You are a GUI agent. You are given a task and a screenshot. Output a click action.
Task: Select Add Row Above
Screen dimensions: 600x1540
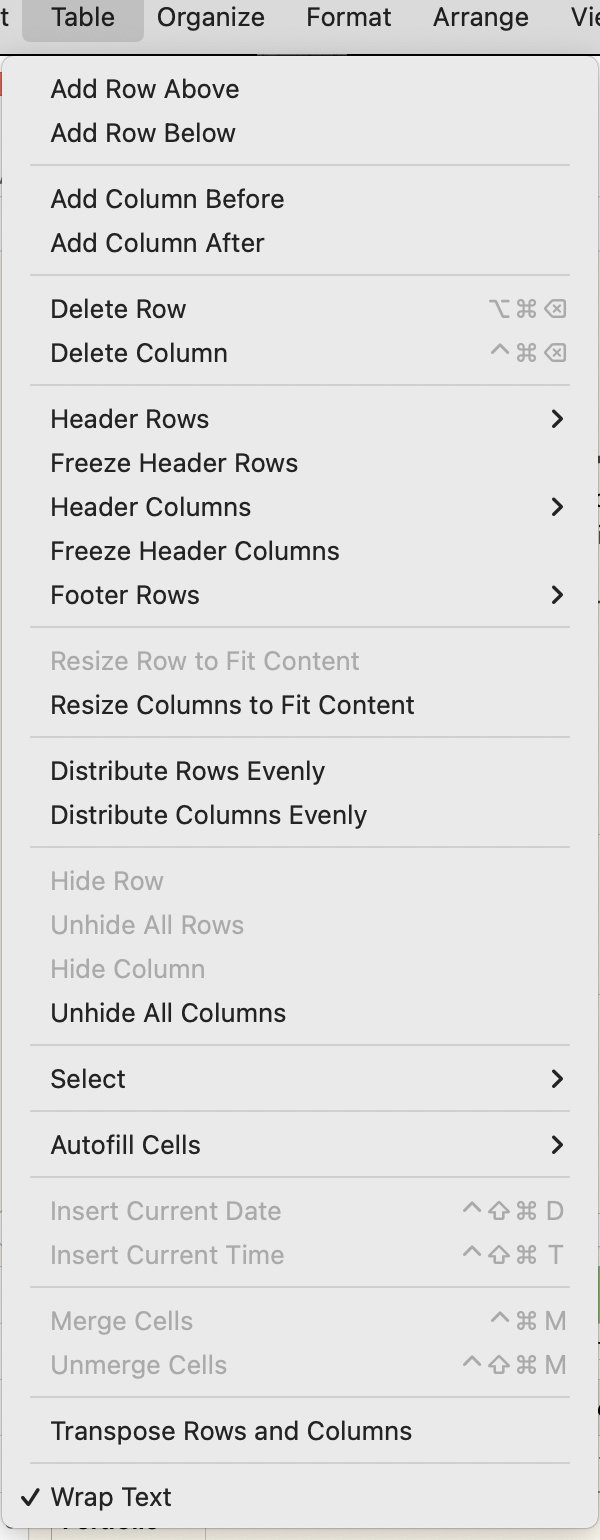pyautogui.click(x=144, y=89)
